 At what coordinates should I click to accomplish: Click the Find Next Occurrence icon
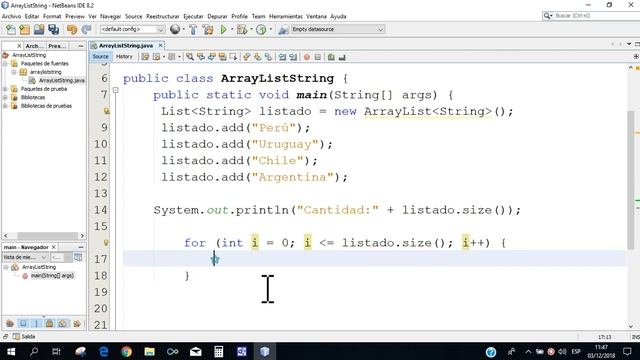click(x=211, y=57)
